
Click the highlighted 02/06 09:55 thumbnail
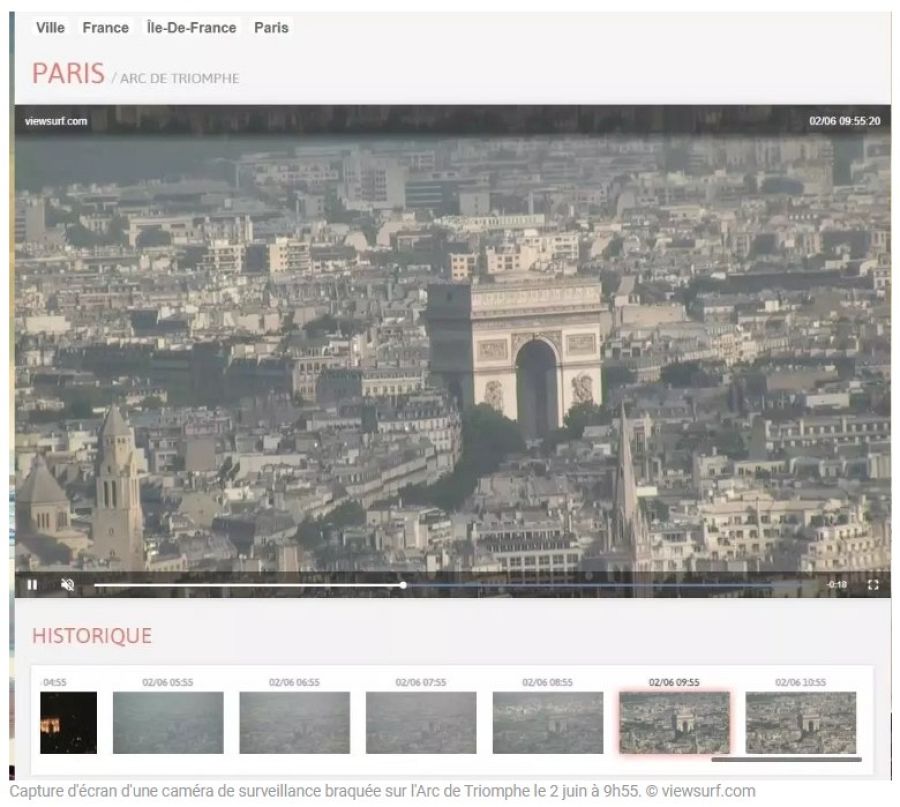674,718
